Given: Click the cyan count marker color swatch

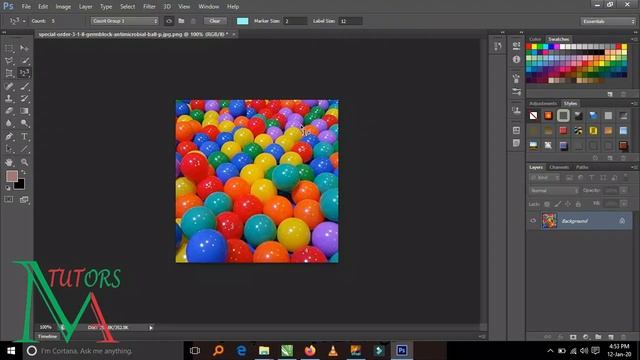Looking at the screenshot, I should click(242, 21).
